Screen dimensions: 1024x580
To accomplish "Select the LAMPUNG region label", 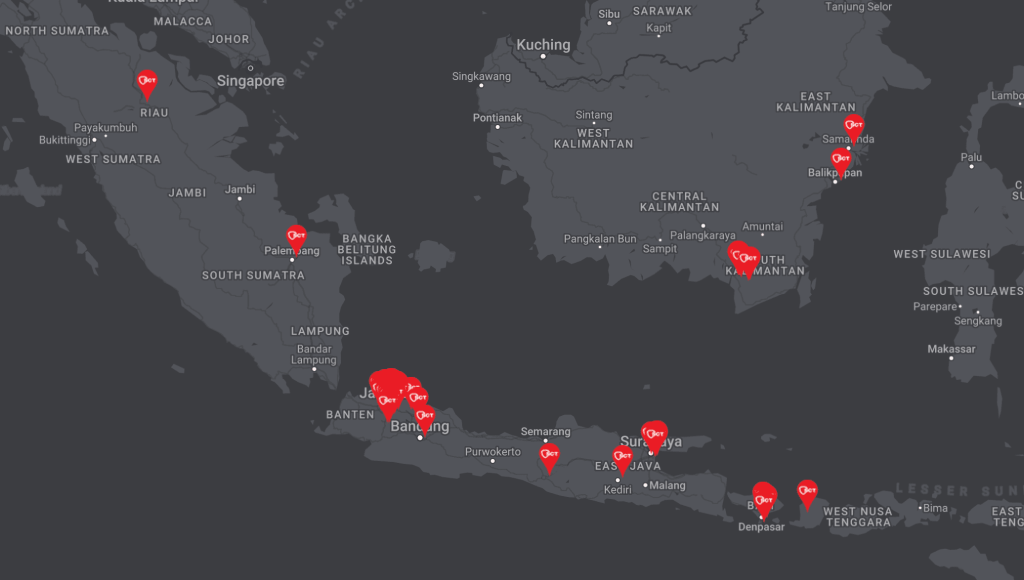I will coord(320,331).
